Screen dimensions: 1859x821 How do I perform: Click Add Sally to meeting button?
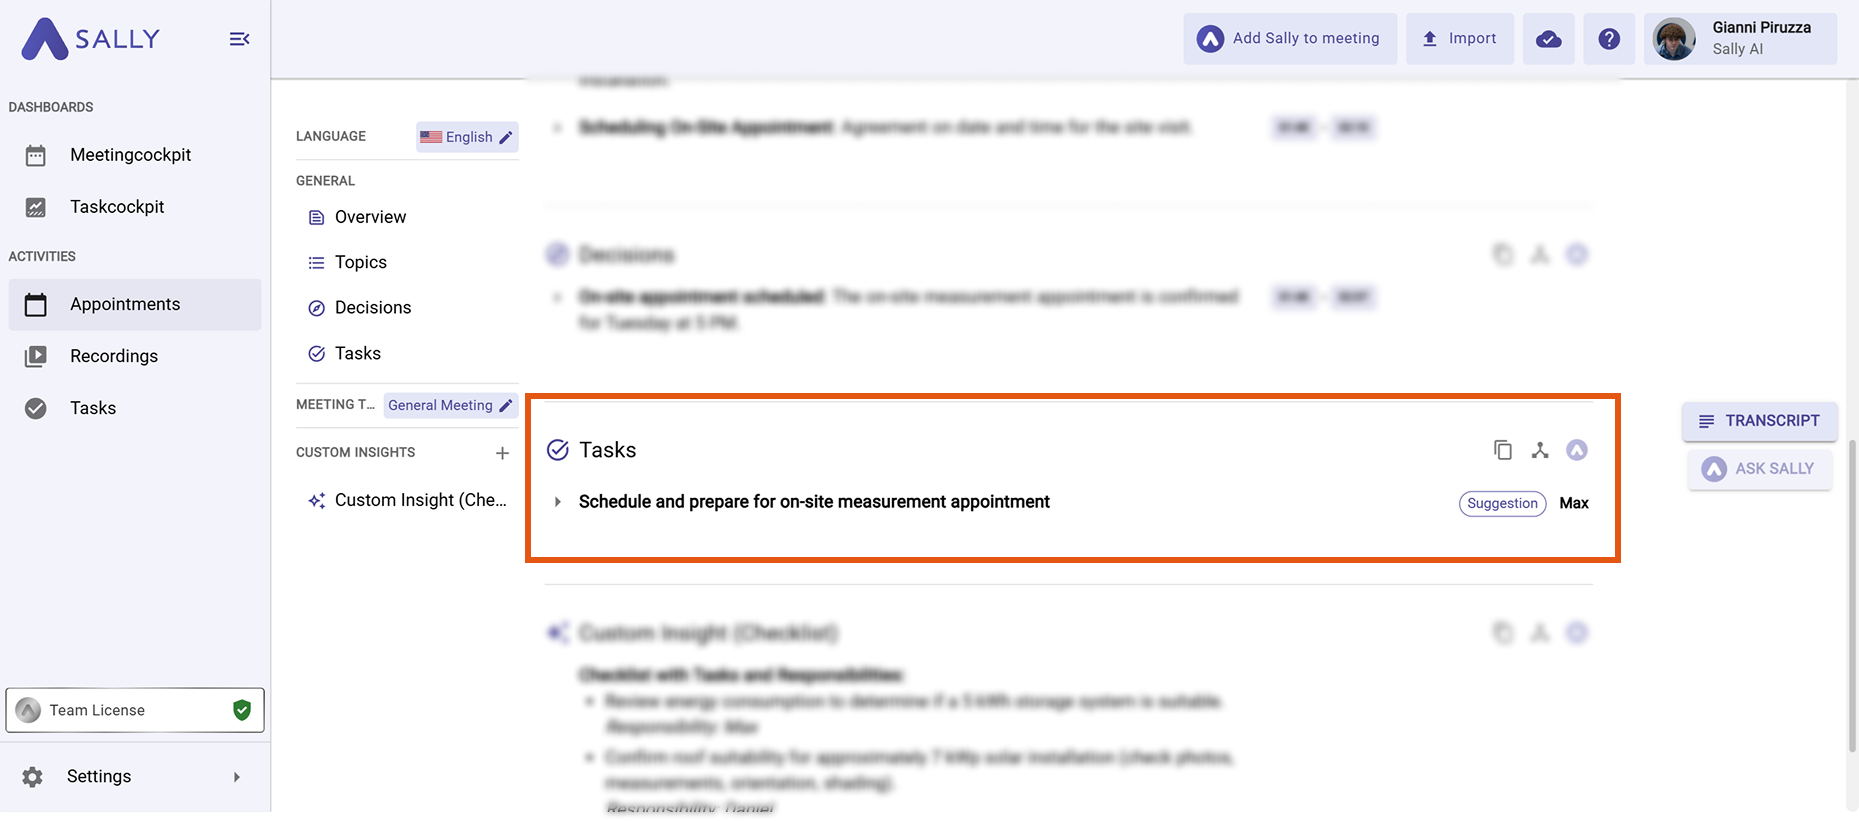(1290, 39)
